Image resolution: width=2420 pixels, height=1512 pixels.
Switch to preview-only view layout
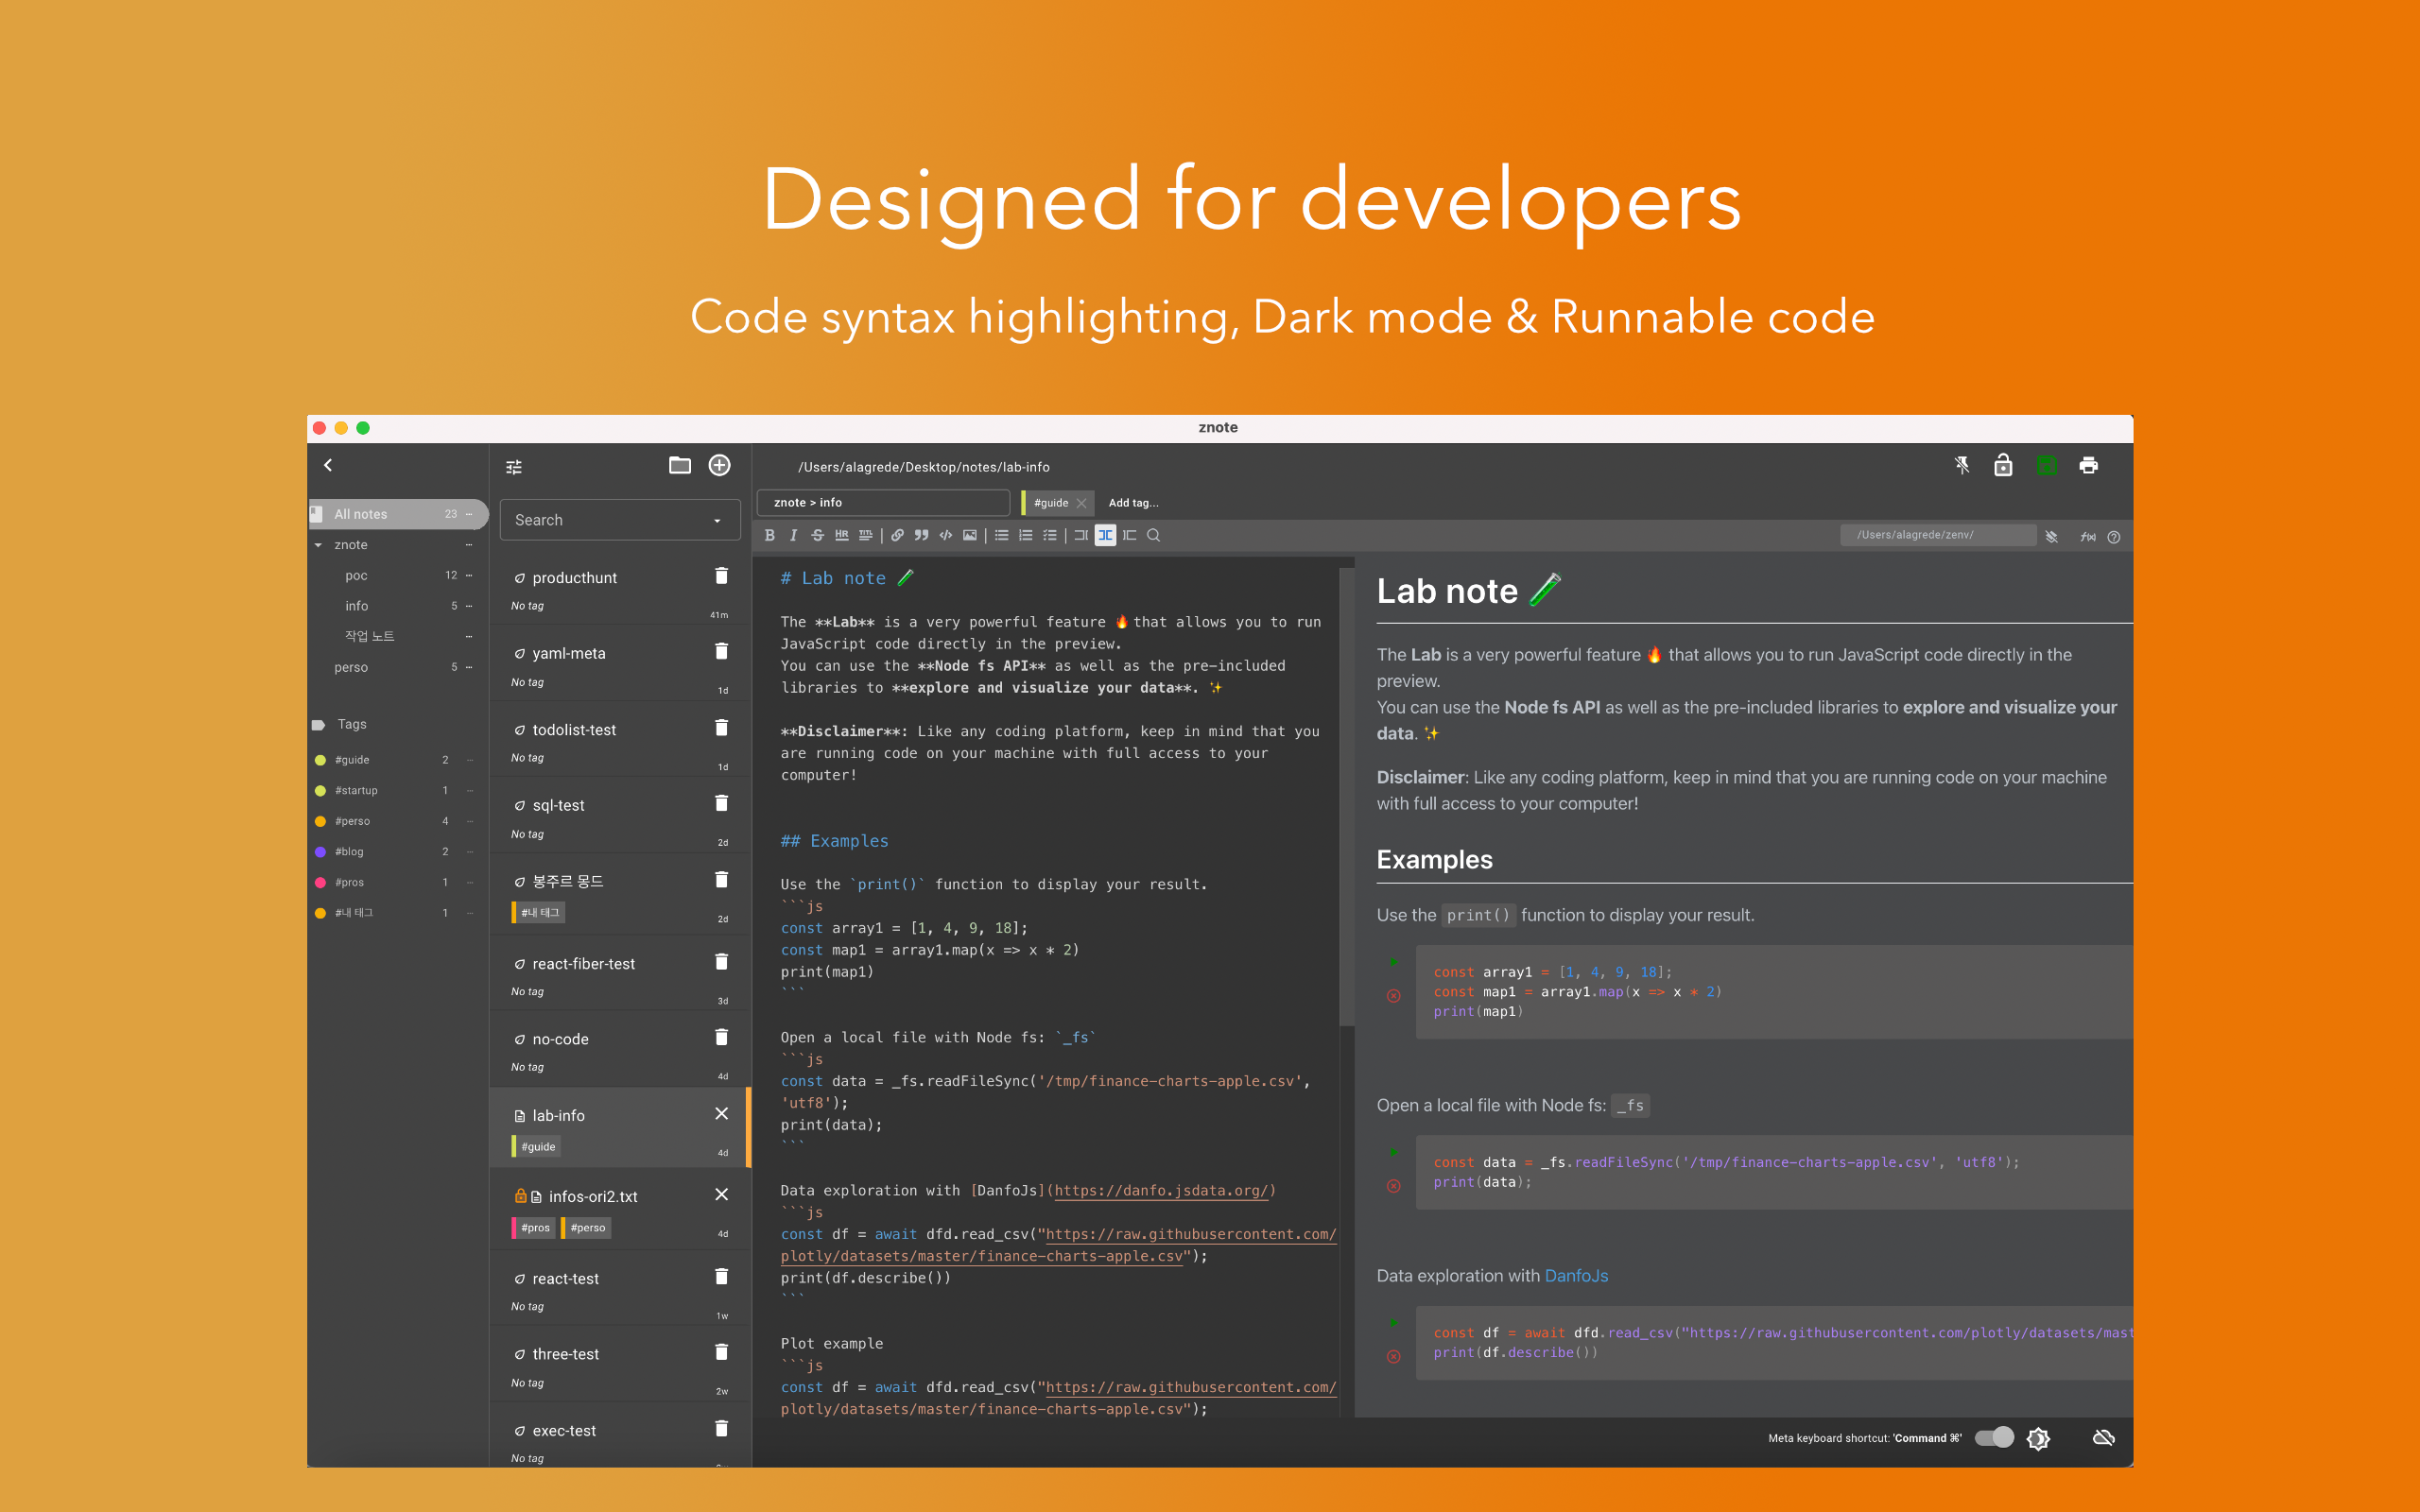pyautogui.click(x=1129, y=535)
